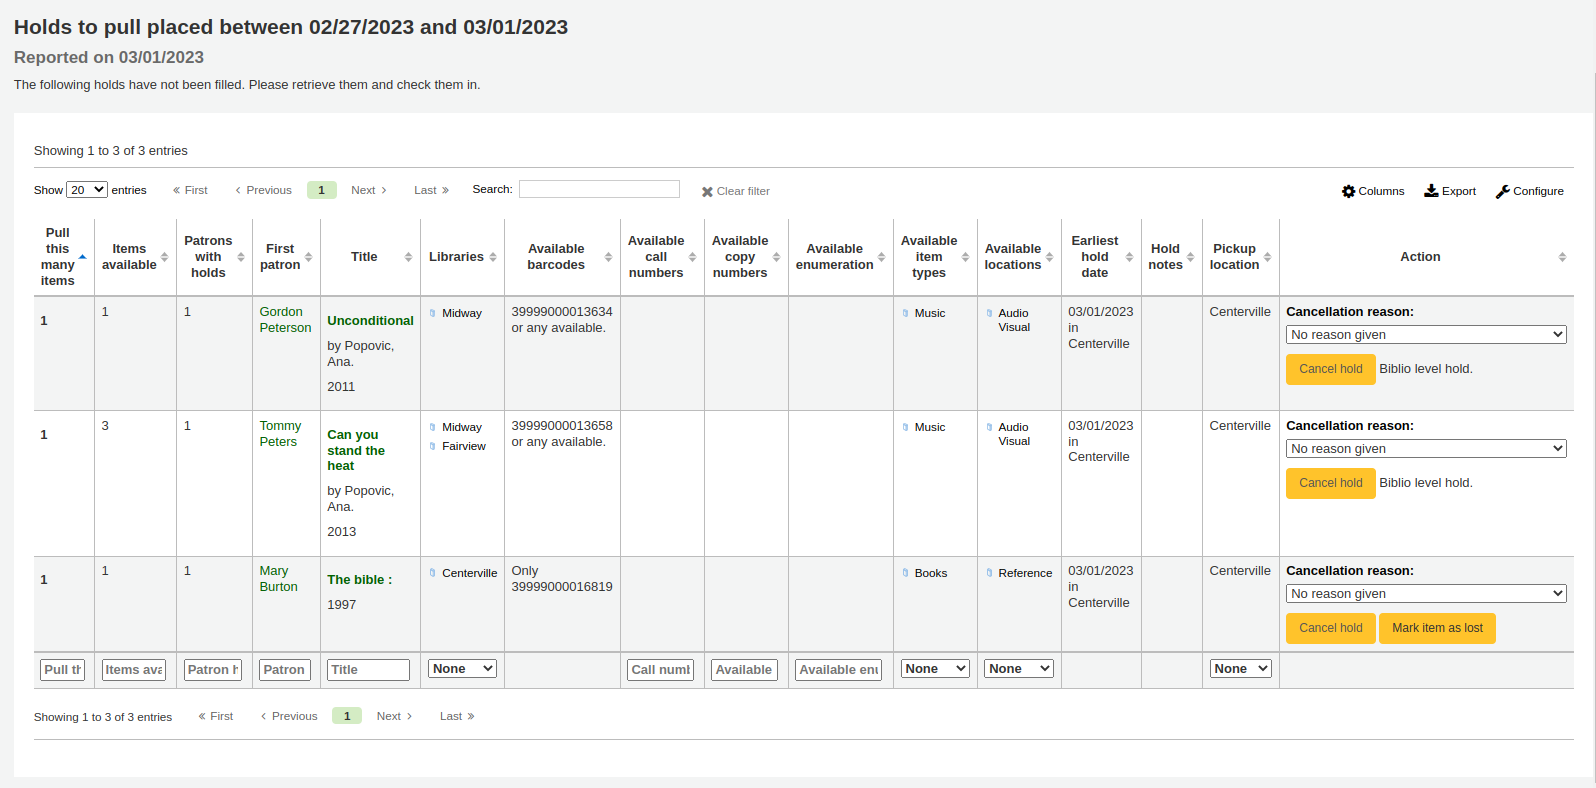This screenshot has width=1596, height=788.
Task: Go to Last page in bottom pagination
Action: pyautogui.click(x=457, y=716)
